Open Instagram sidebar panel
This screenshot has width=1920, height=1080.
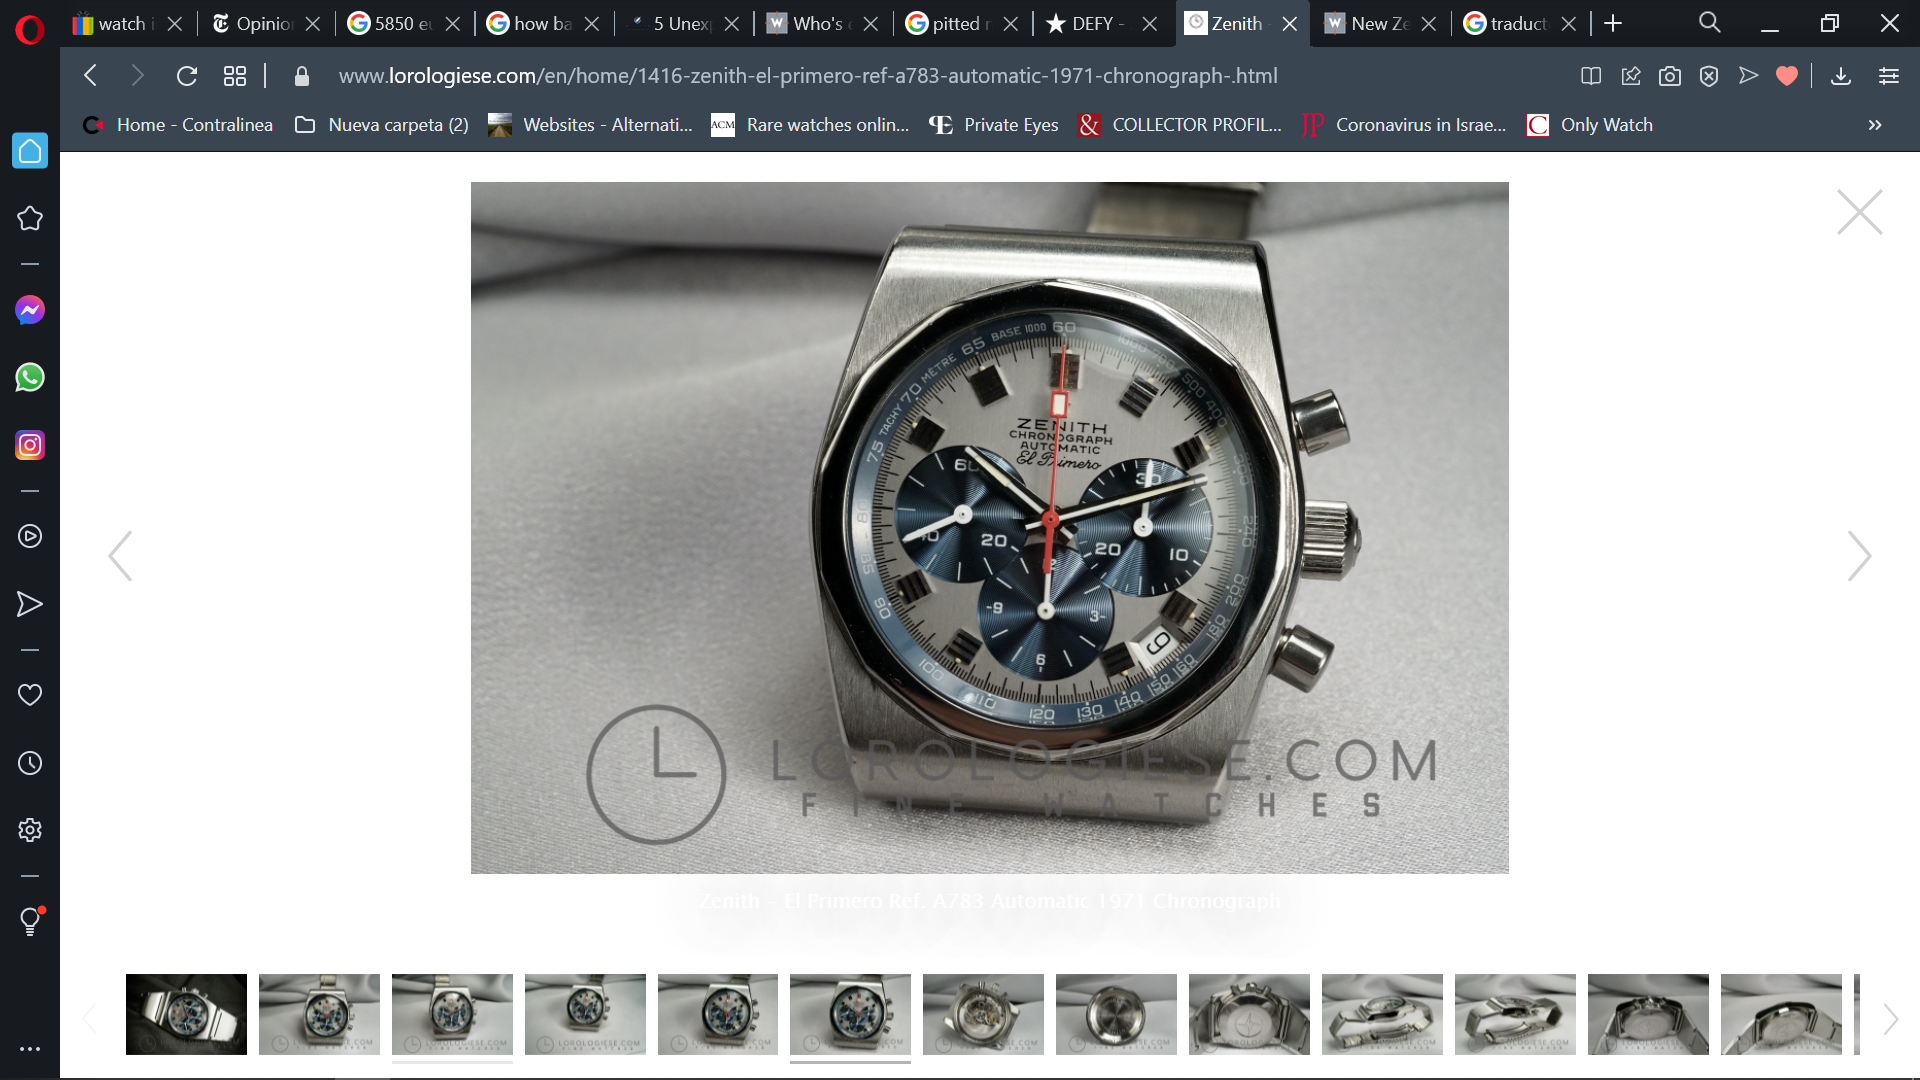point(30,445)
